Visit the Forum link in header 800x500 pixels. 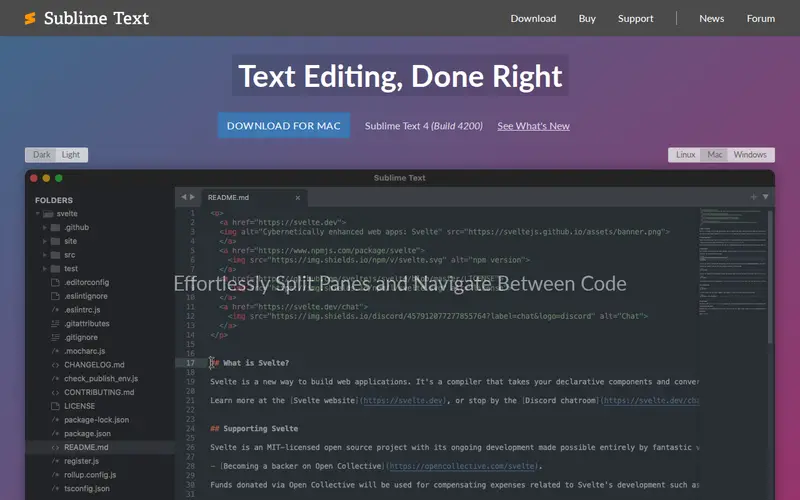760,18
